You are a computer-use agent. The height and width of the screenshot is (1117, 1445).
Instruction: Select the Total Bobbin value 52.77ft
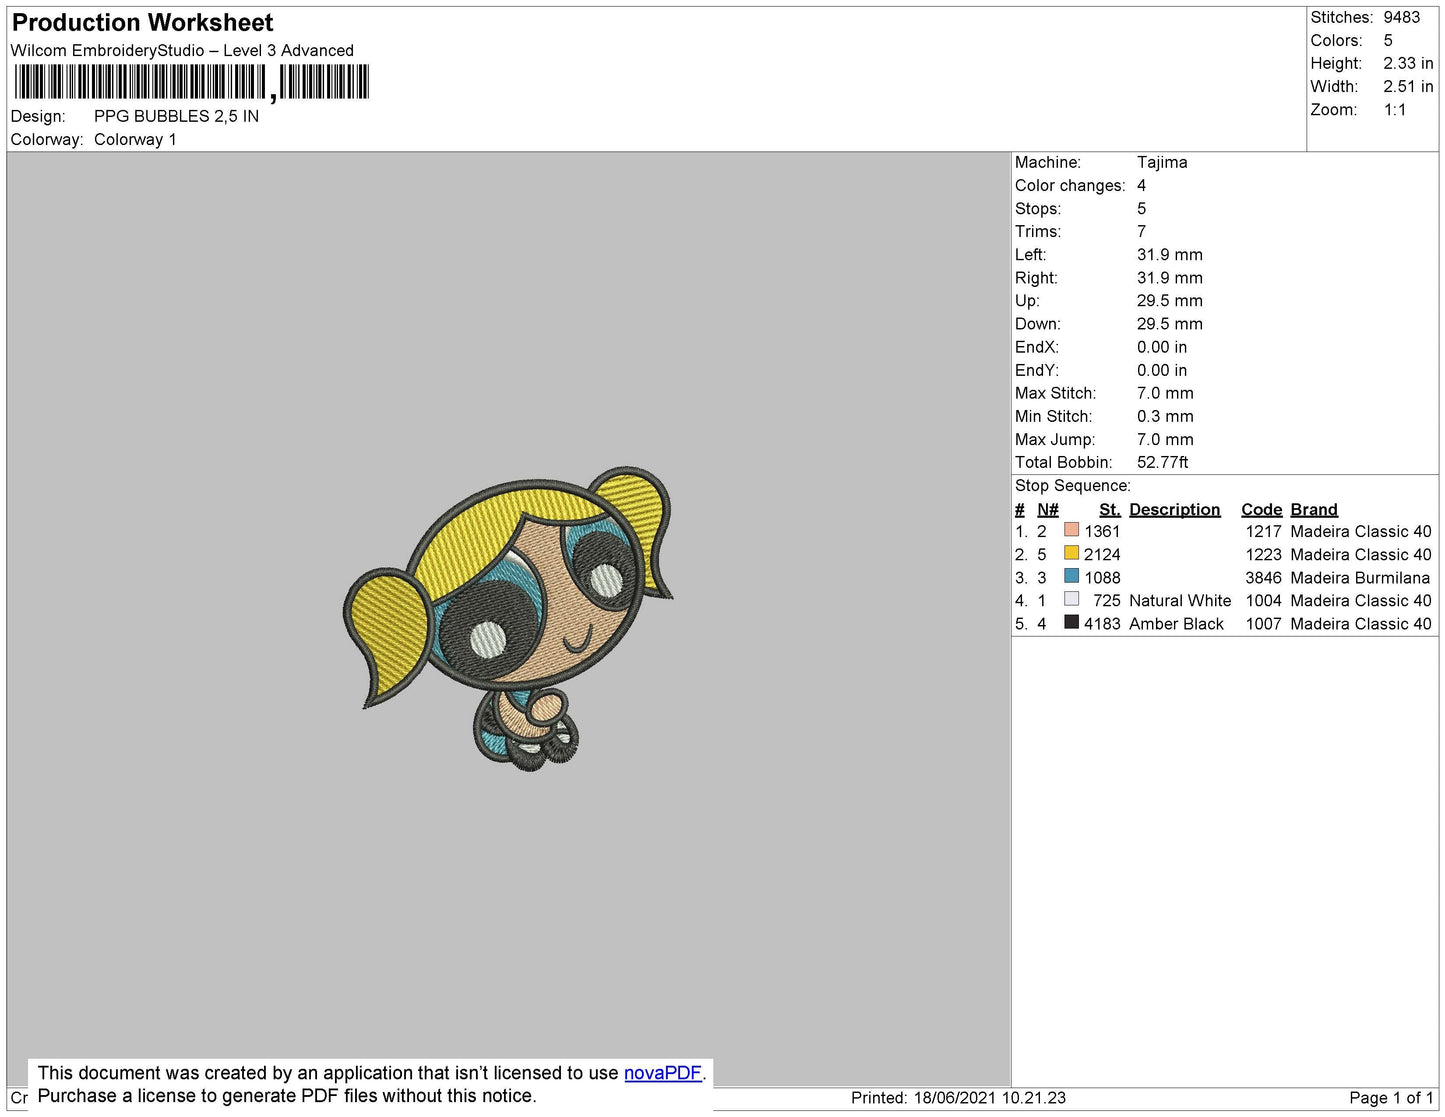click(x=1163, y=463)
